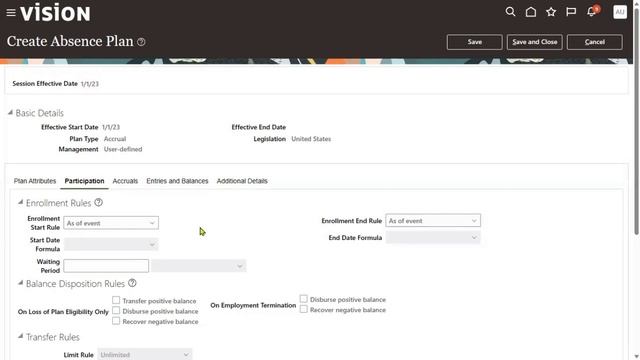Viewport: 640px width, 360px height.
Task: Open the Start Date Formula dropdown
Action: pos(111,244)
